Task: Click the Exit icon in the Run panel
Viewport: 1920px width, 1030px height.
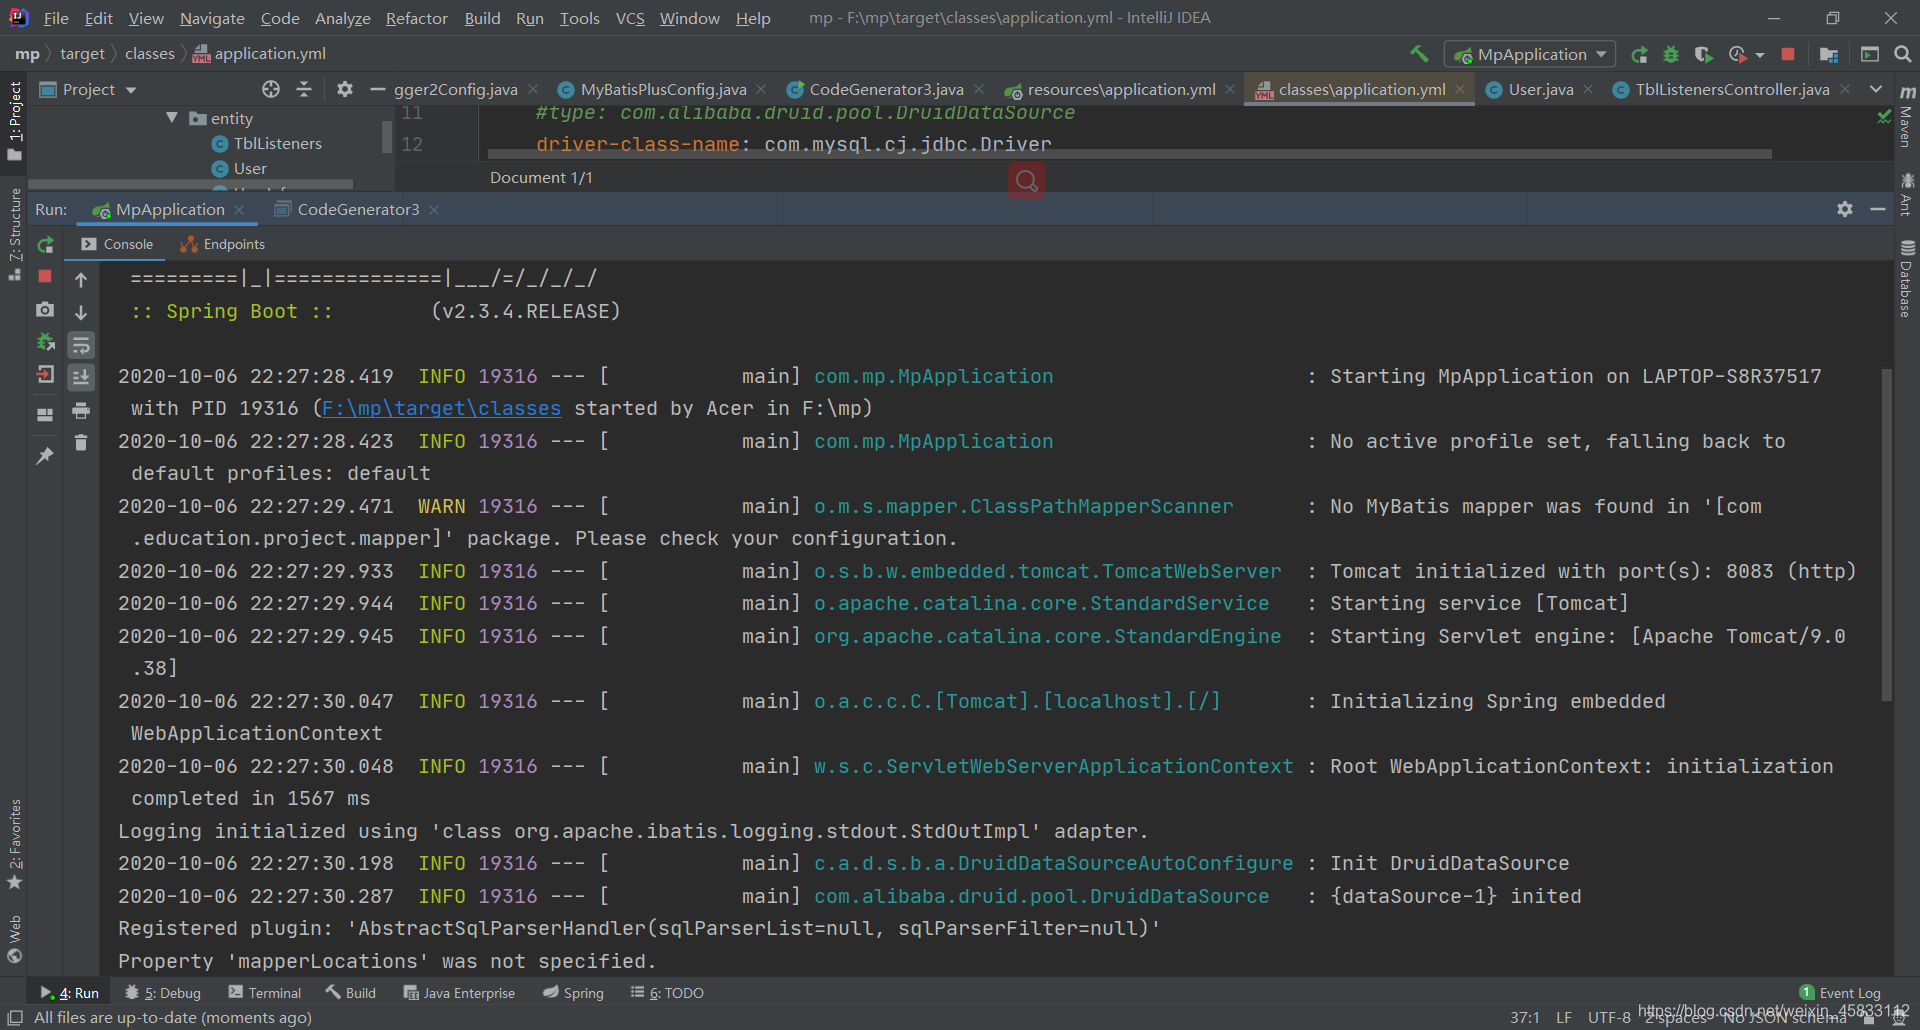Action: click(45, 375)
